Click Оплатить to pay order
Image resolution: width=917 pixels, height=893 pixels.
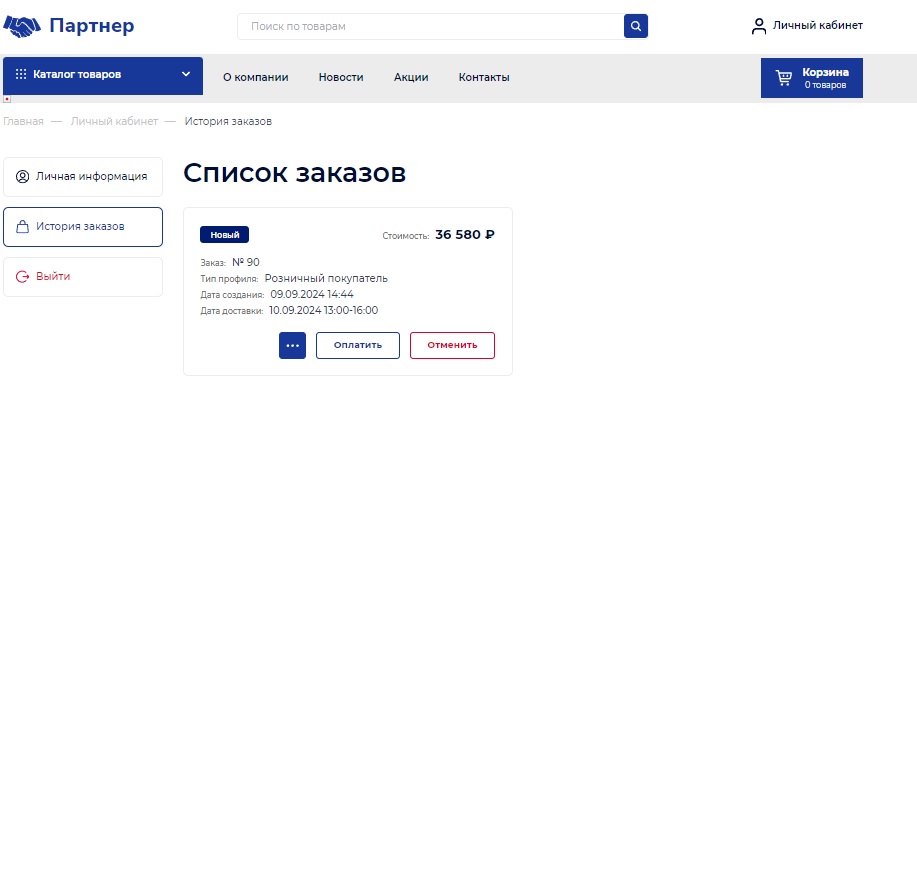pos(358,346)
